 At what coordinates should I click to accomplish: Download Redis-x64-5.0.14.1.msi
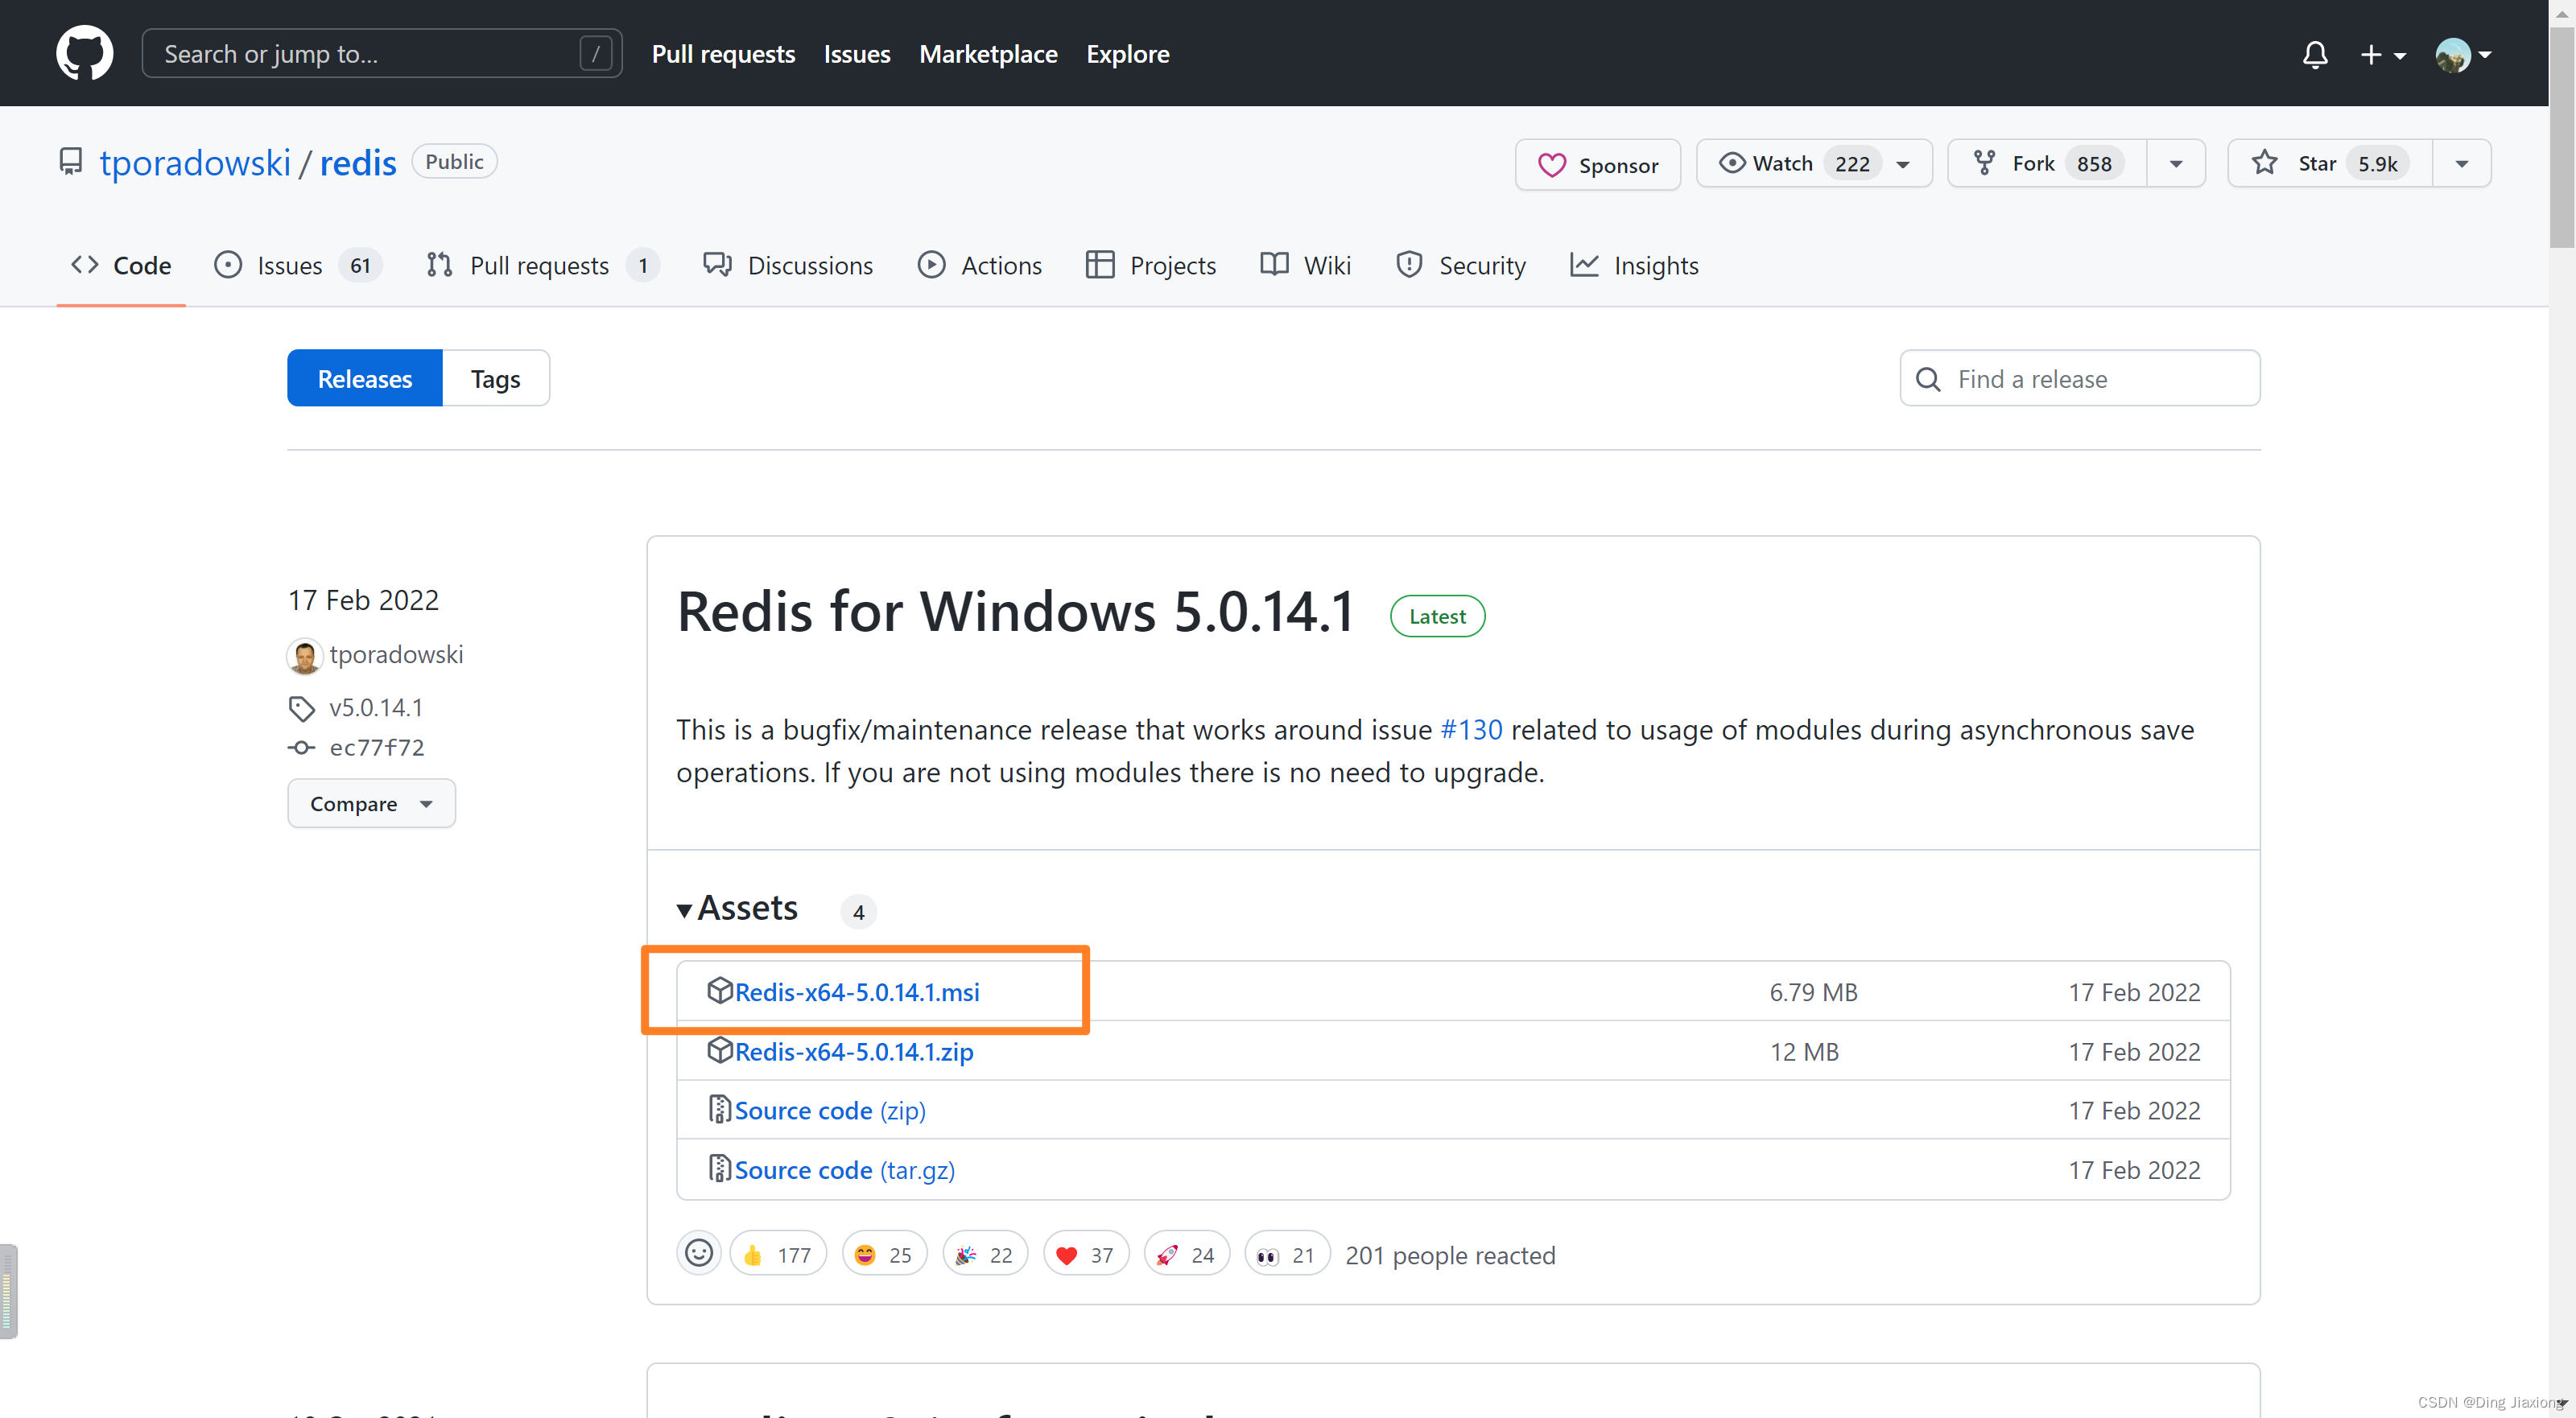click(x=856, y=991)
